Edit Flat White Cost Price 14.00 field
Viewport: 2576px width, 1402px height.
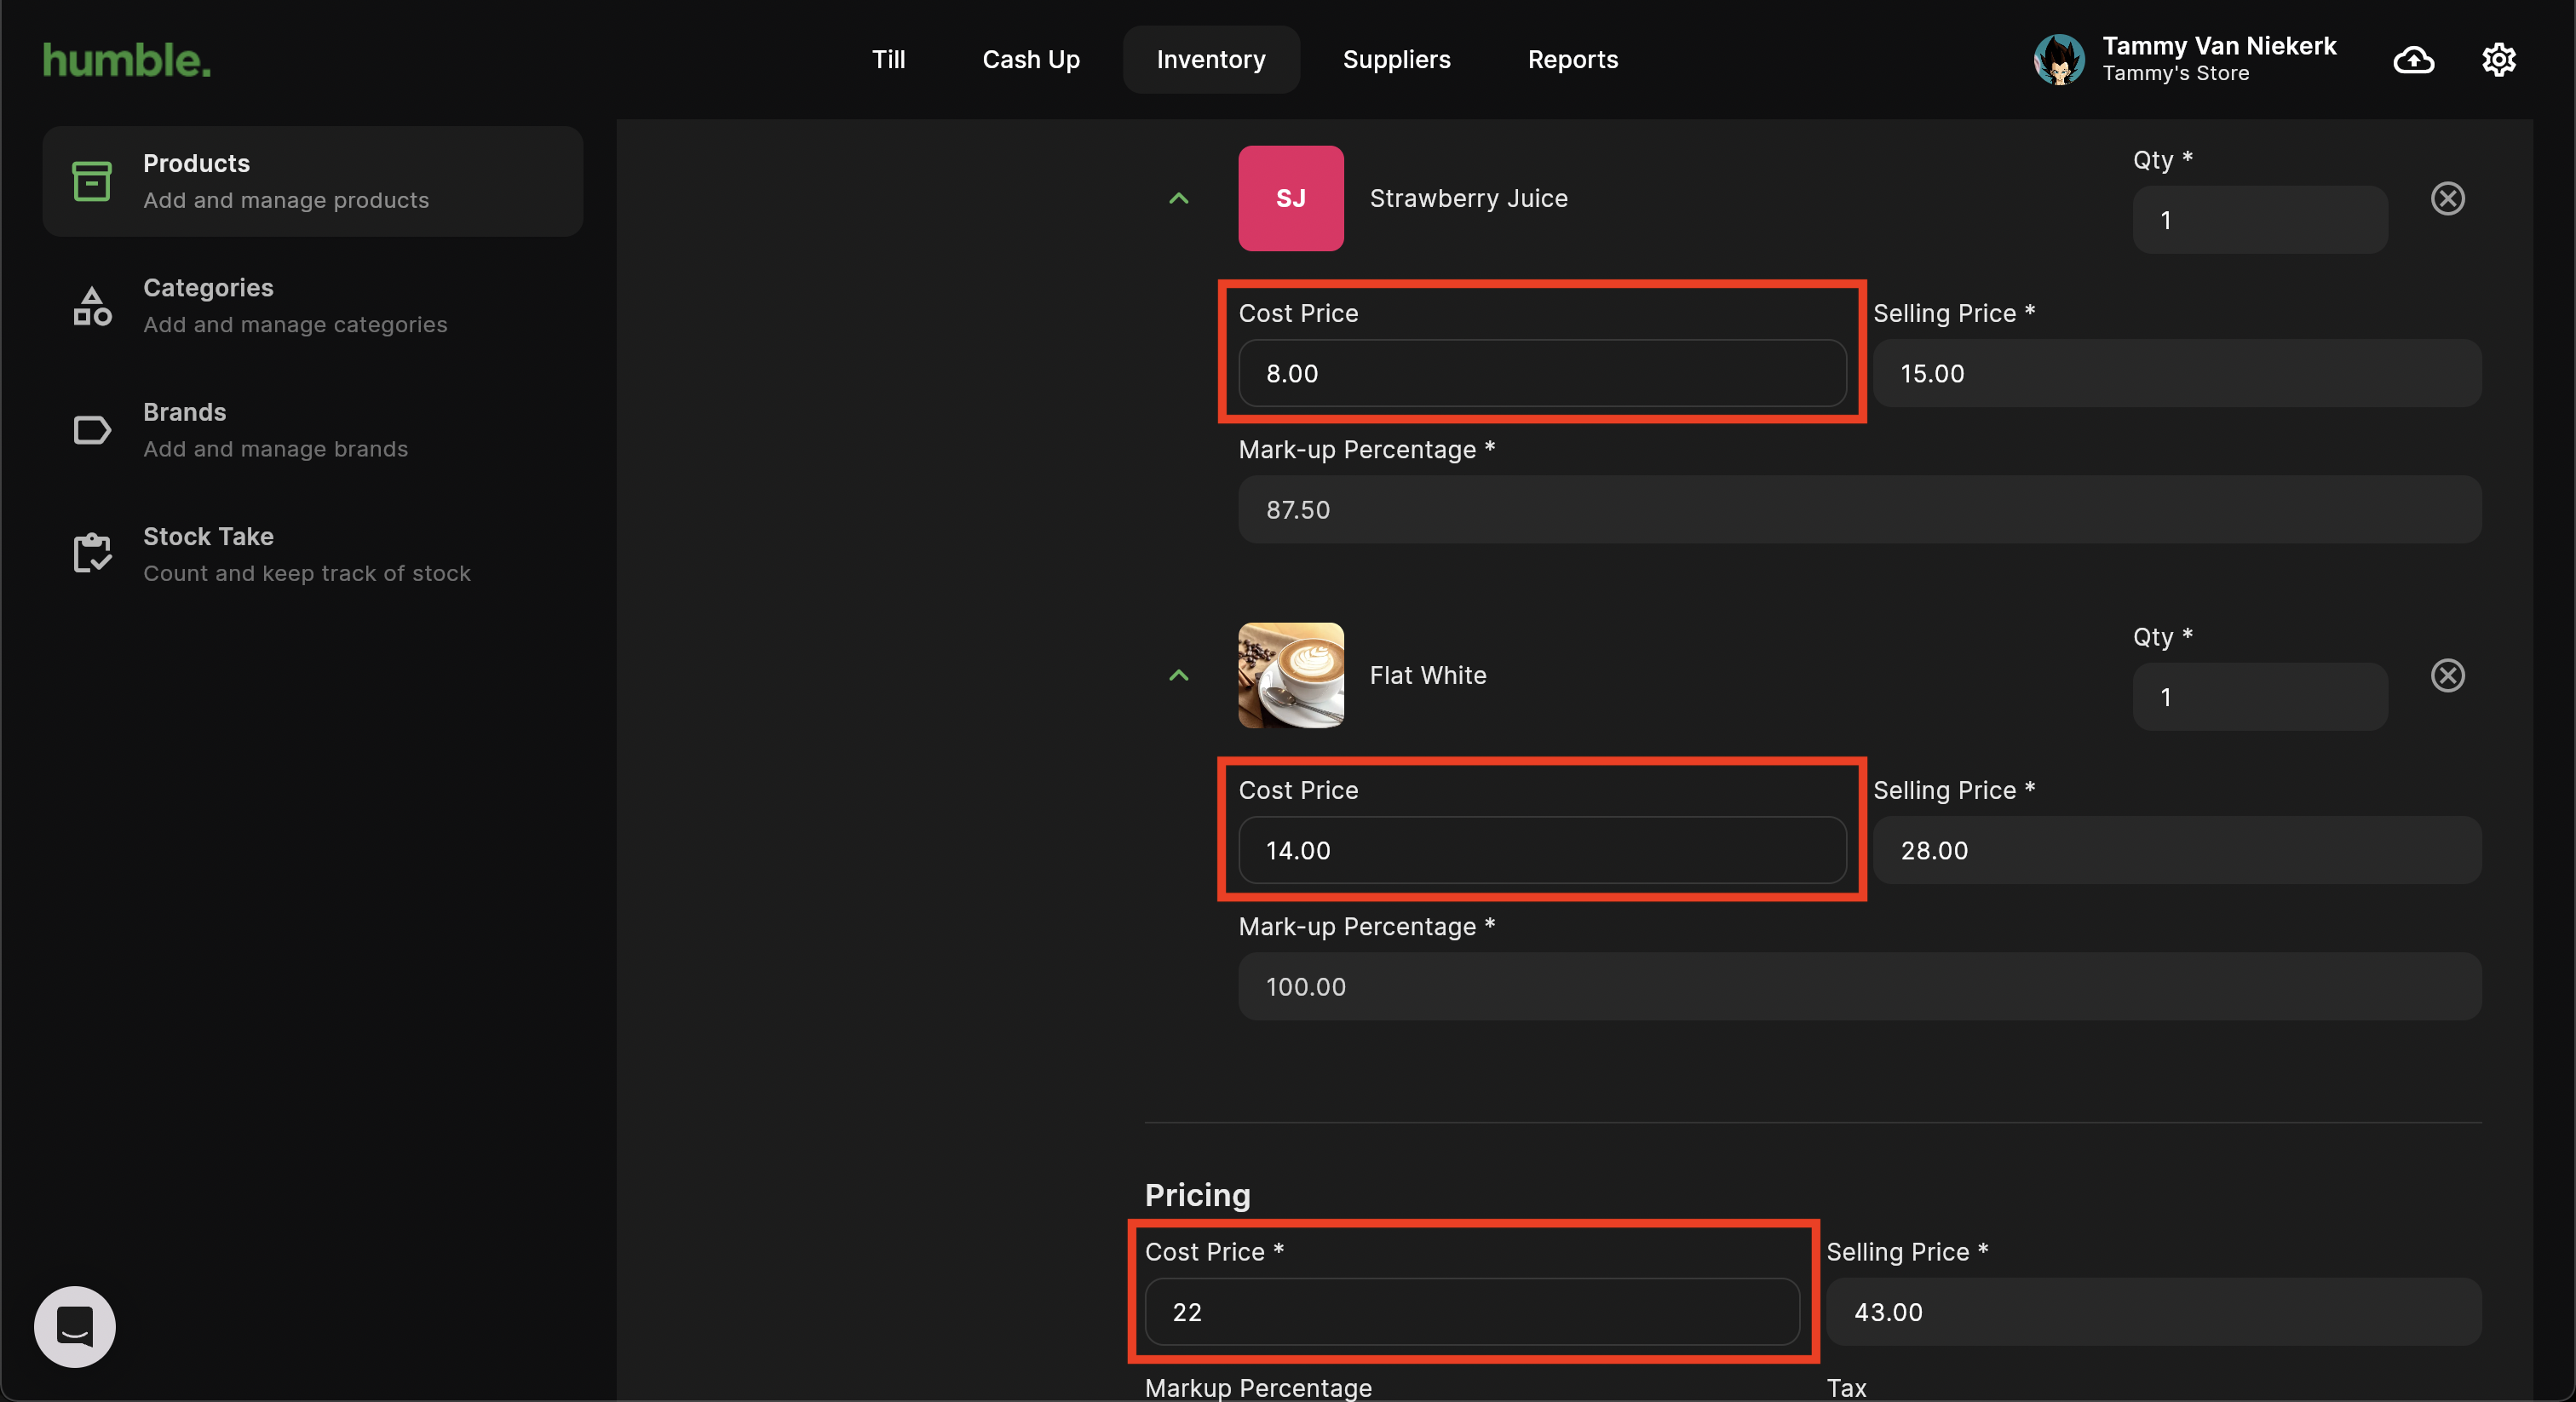[x=1542, y=850]
